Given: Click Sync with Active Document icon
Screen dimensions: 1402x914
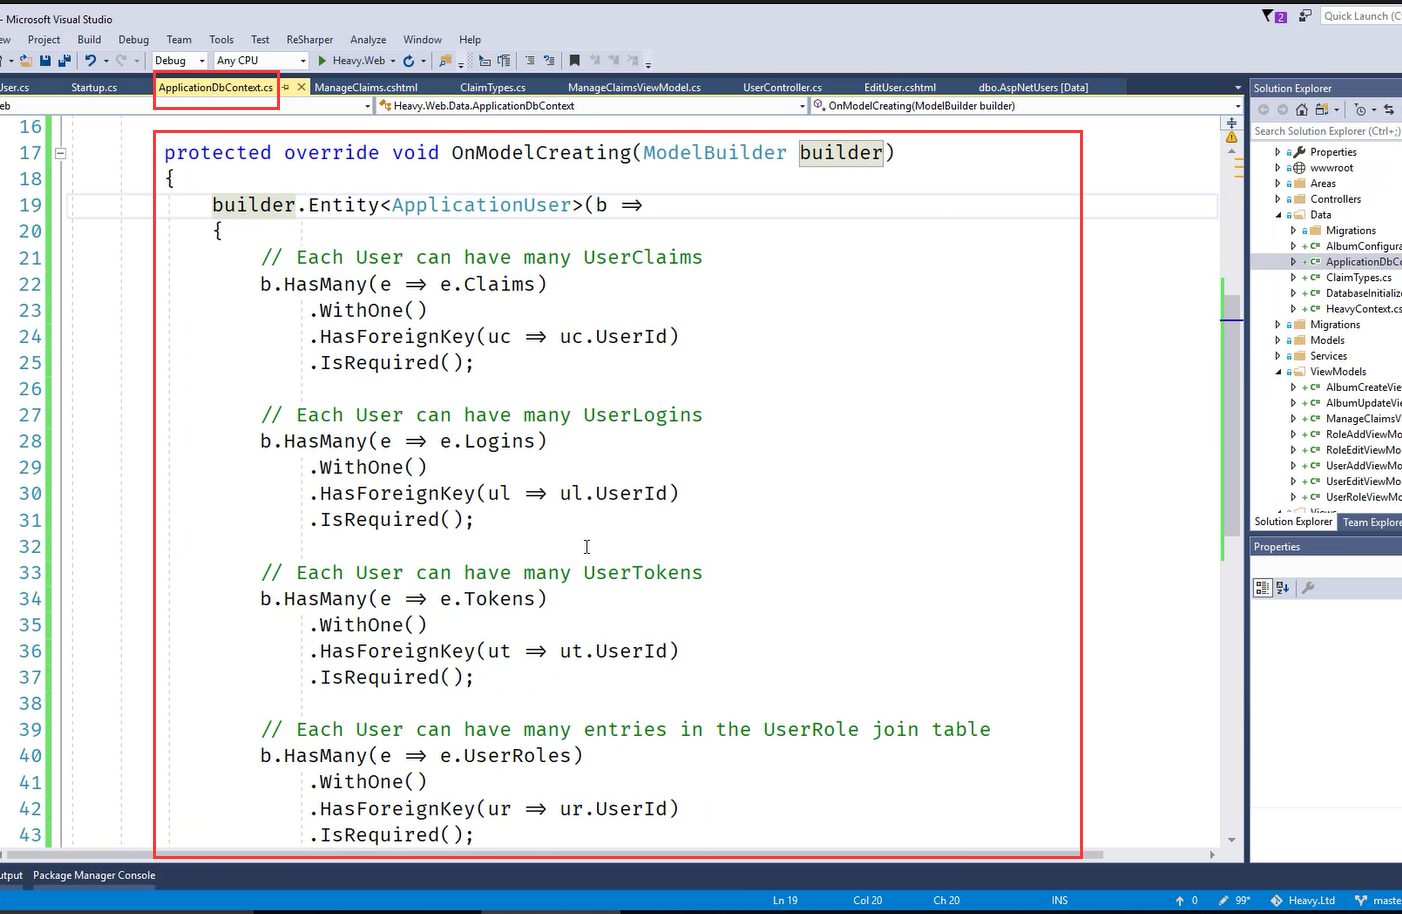Looking at the screenshot, I should click(1389, 109).
